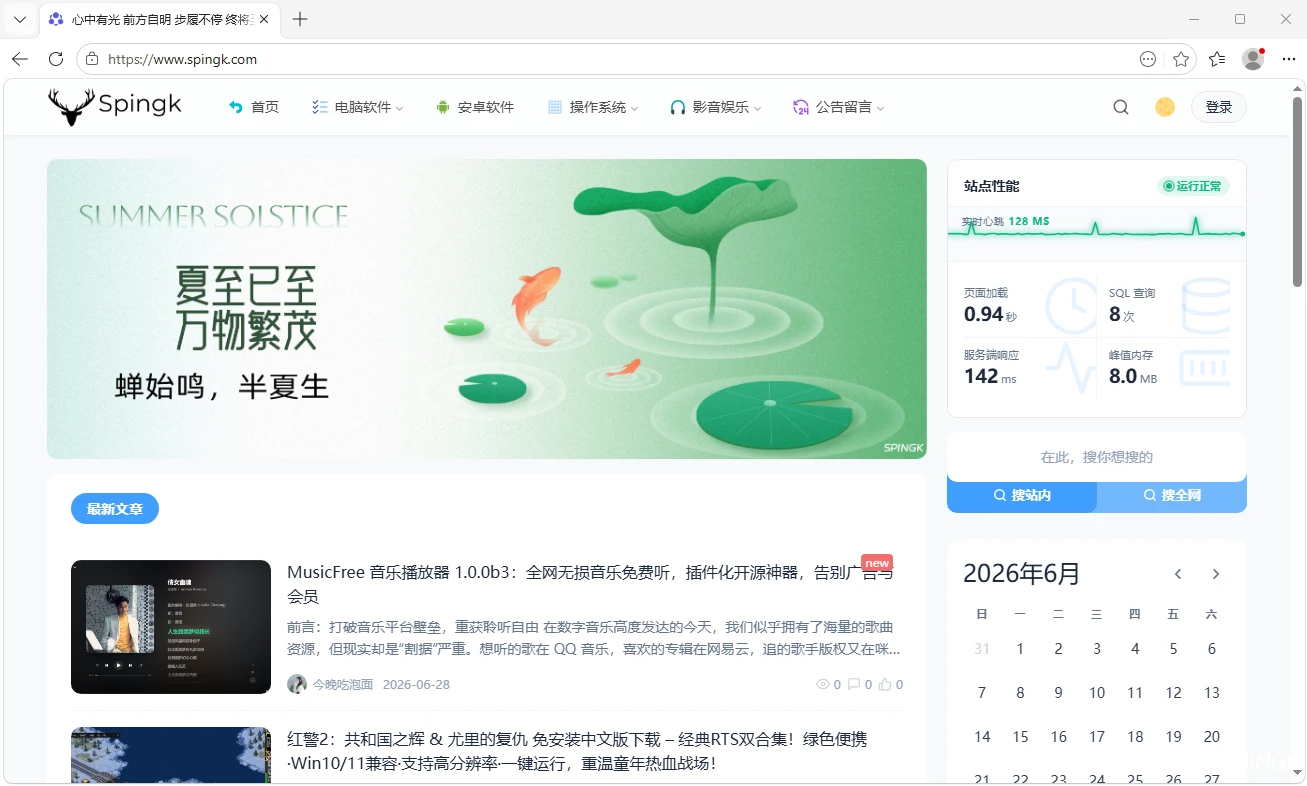This screenshot has height=786, width=1307.
Task: Open the MusicFree article thumbnail
Action: tap(171, 627)
